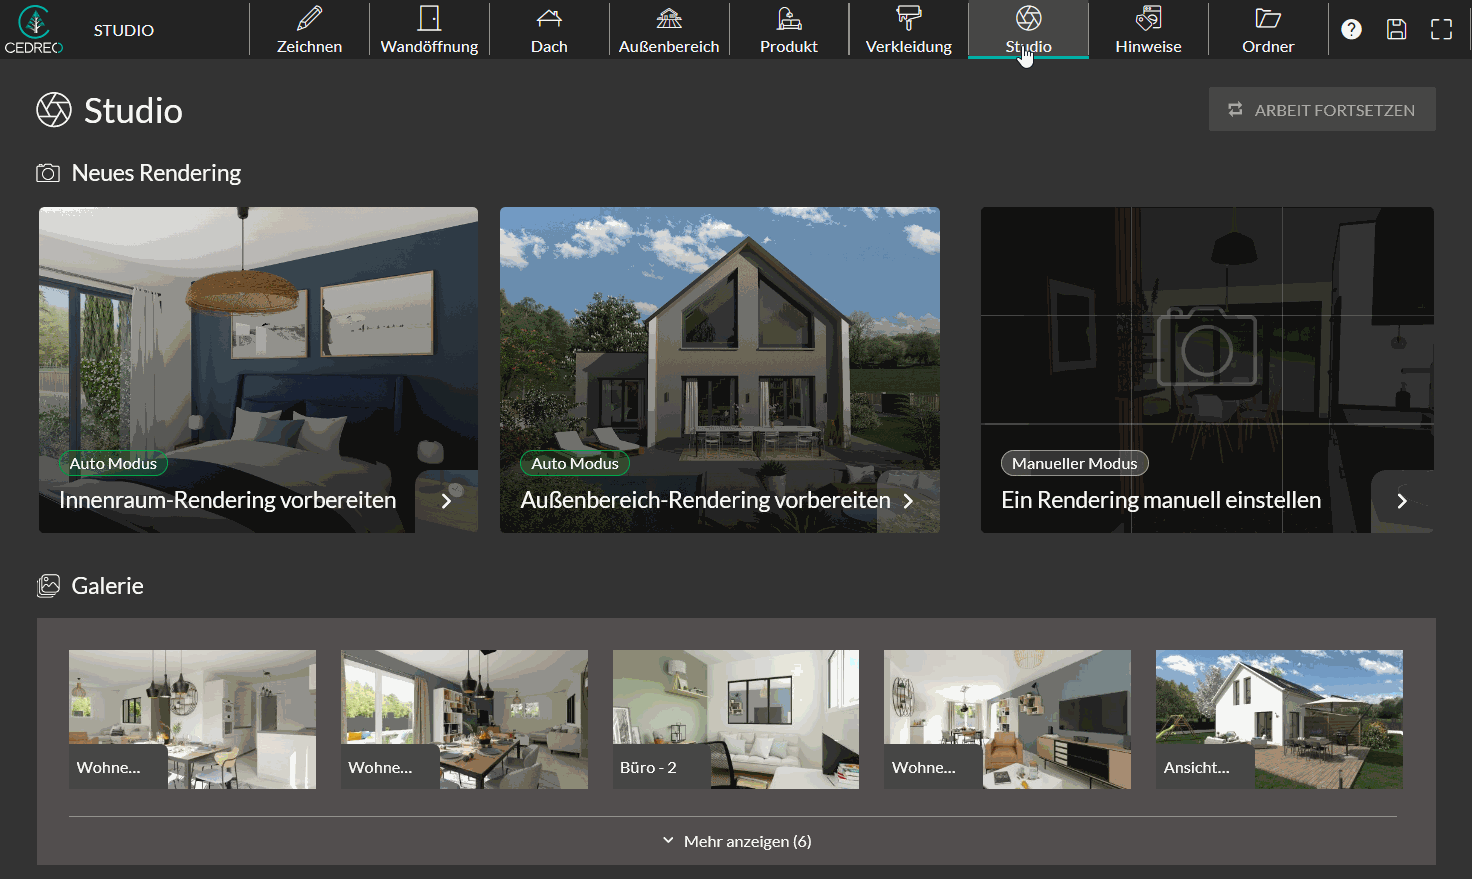Image resolution: width=1472 pixels, height=879 pixels.
Task: Open the Hinweise tags icon
Action: pyautogui.click(x=1149, y=18)
